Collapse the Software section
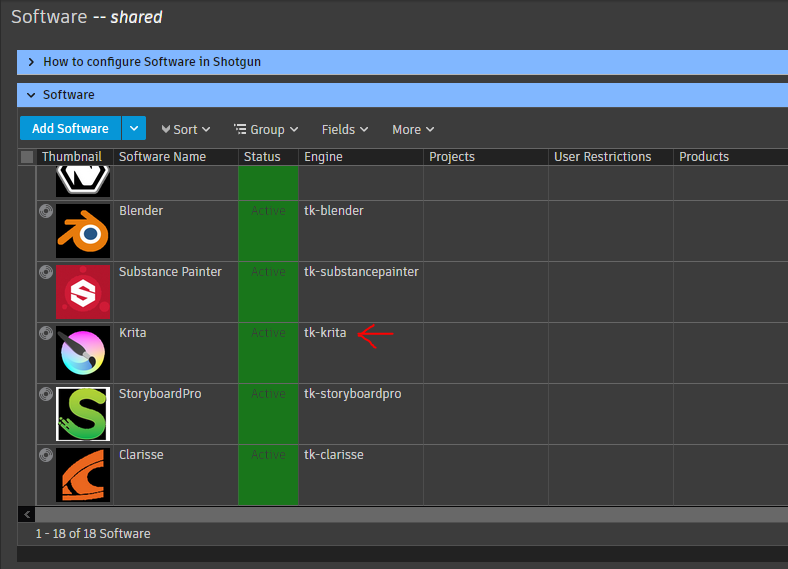Image resolution: width=788 pixels, height=569 pixels. coord(31,95)
